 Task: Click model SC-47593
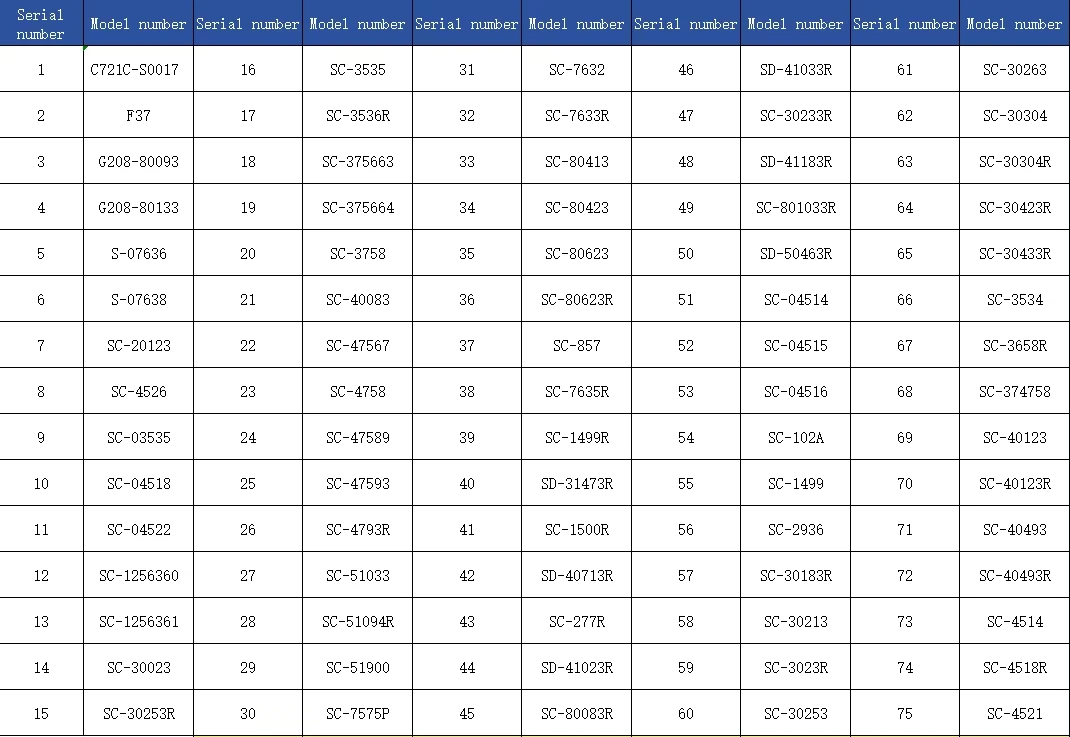(x=358, y=483)
